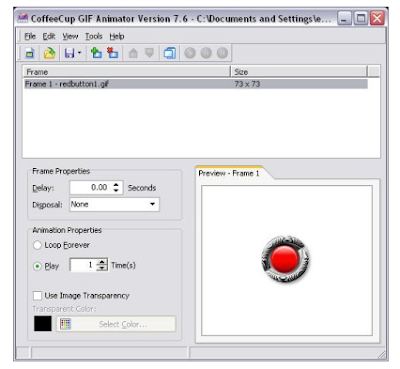Open the Save dropdown arrow in the toolbar
The image size is (400, 369).
pos(79,53)
